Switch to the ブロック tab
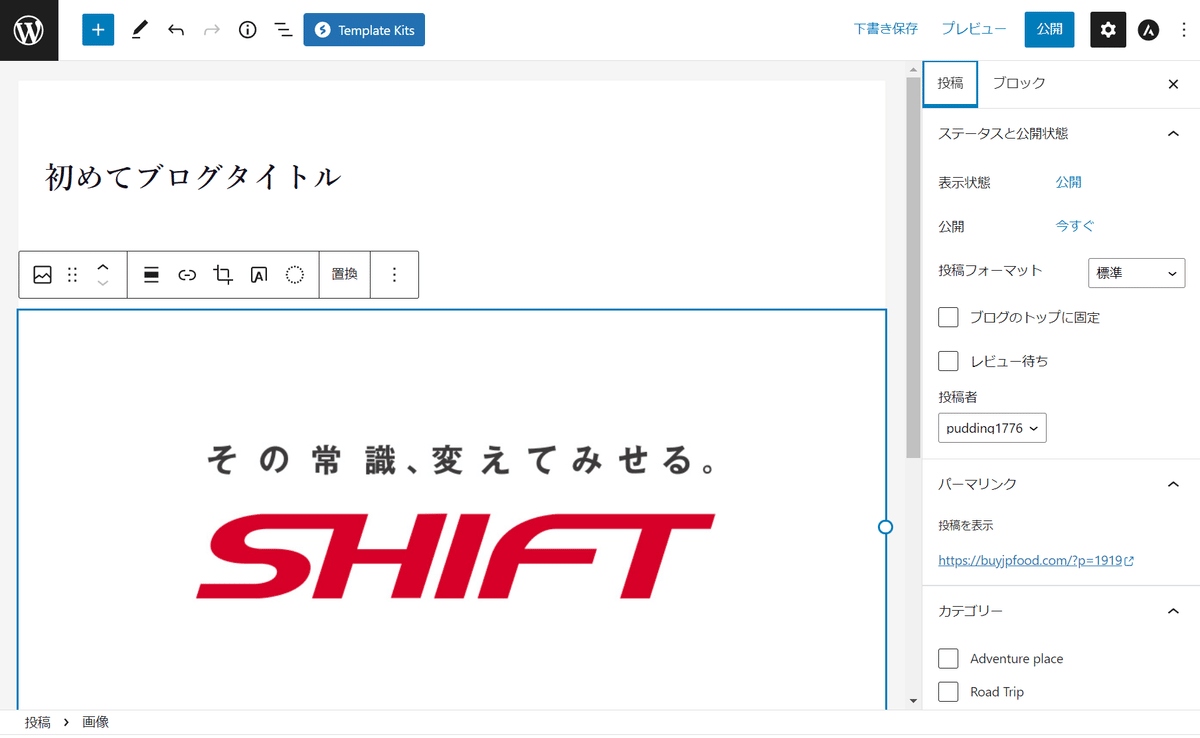Viewport: 1200px width, 738px height. coord(1018,83)
